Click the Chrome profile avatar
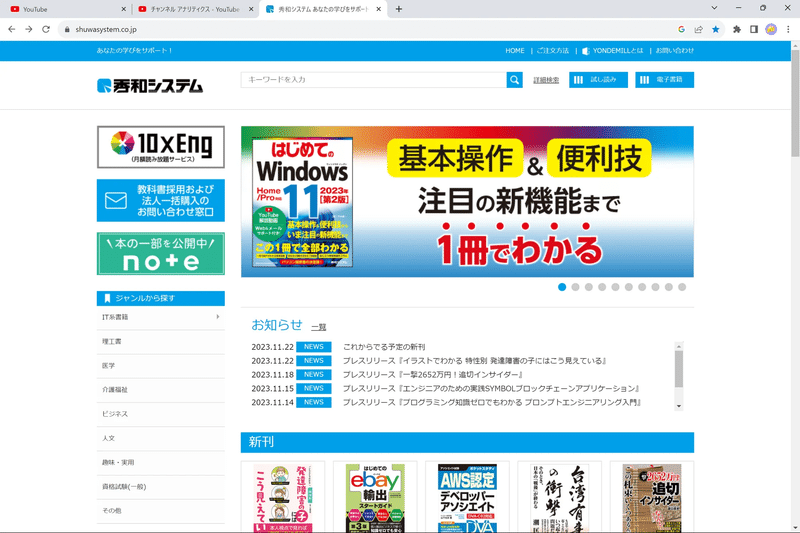Viewport: 800px width, 533px height. 771,30
